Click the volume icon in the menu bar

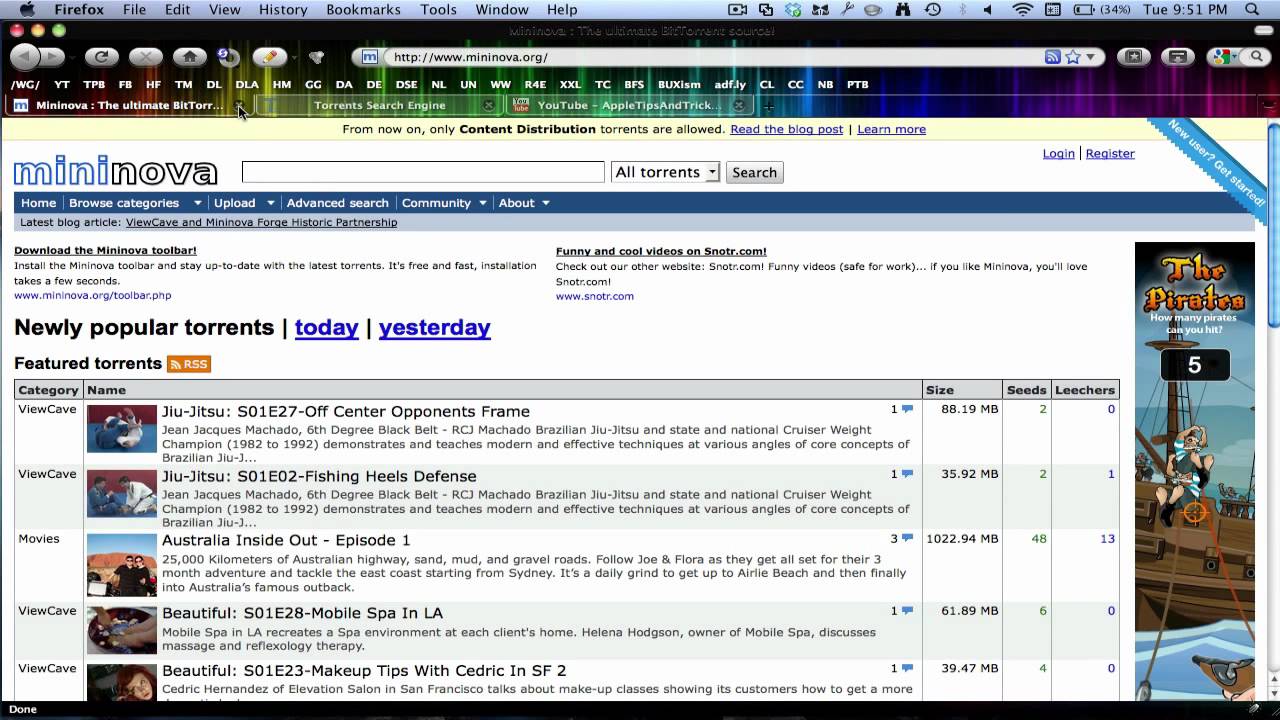(x=987, y=10)
